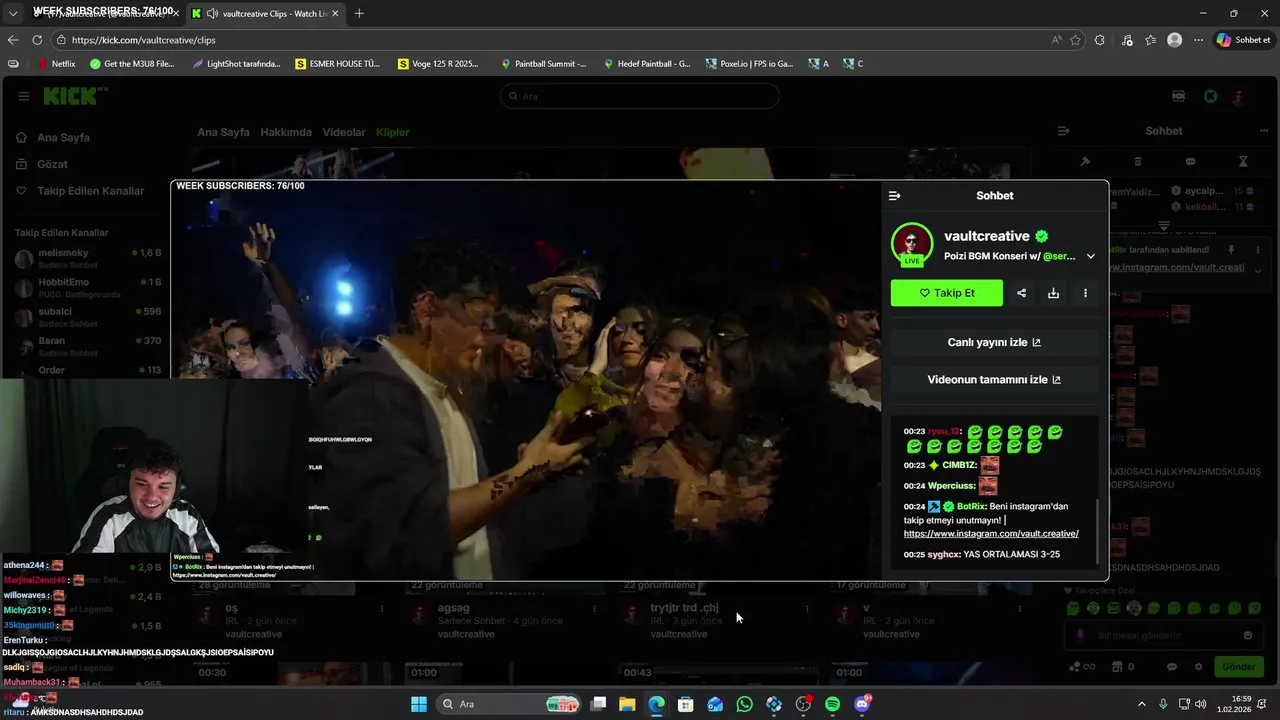Open pinned message three-dot menu
The height and width of the screenshot is (720, 1280).
click(x=1257, y=250)
